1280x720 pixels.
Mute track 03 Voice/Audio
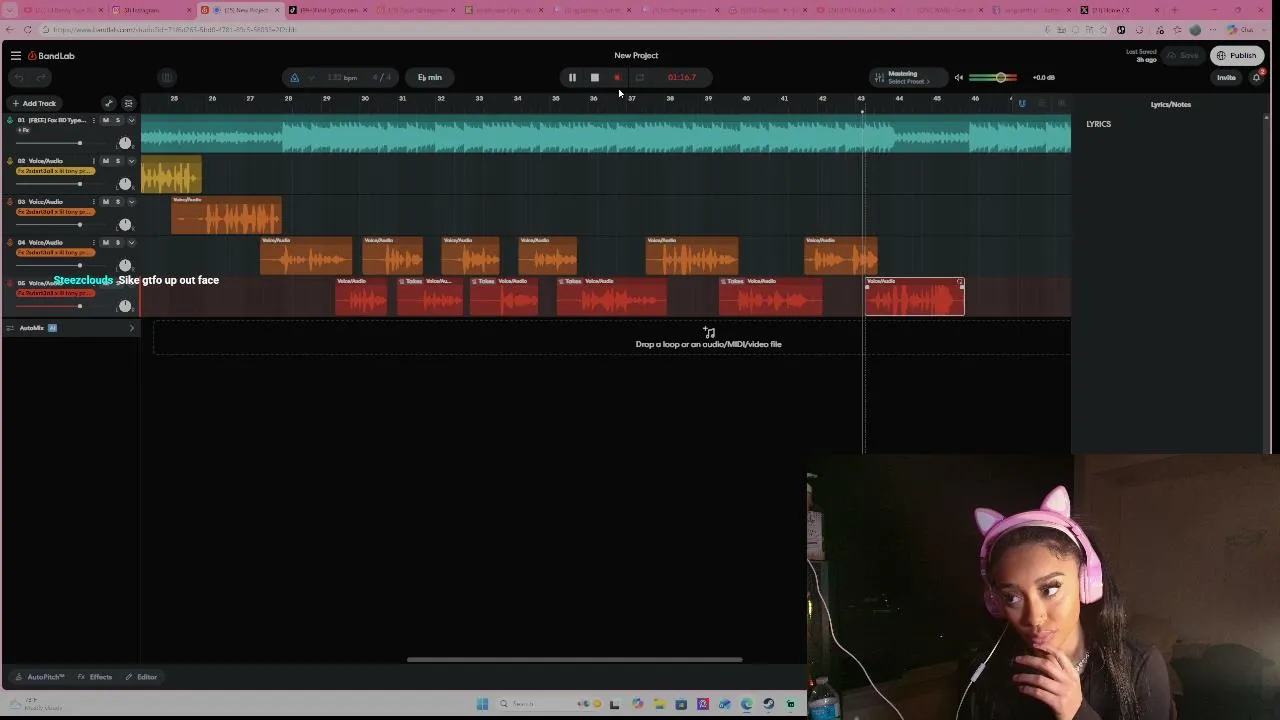coord(106,202)
